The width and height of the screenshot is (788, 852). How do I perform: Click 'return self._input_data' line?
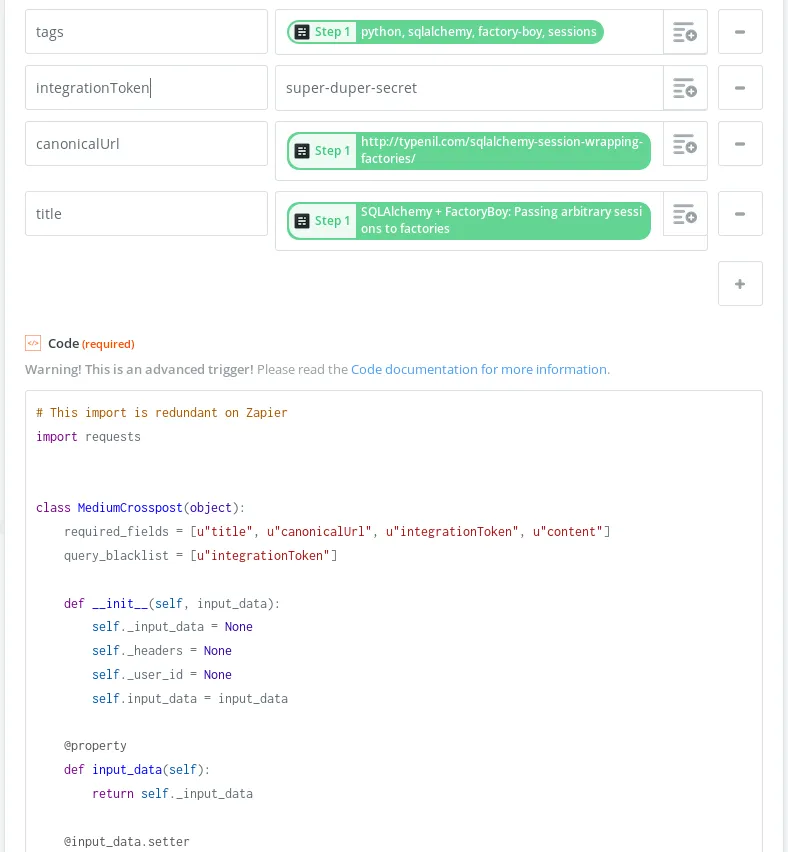(x=172, y=794)
